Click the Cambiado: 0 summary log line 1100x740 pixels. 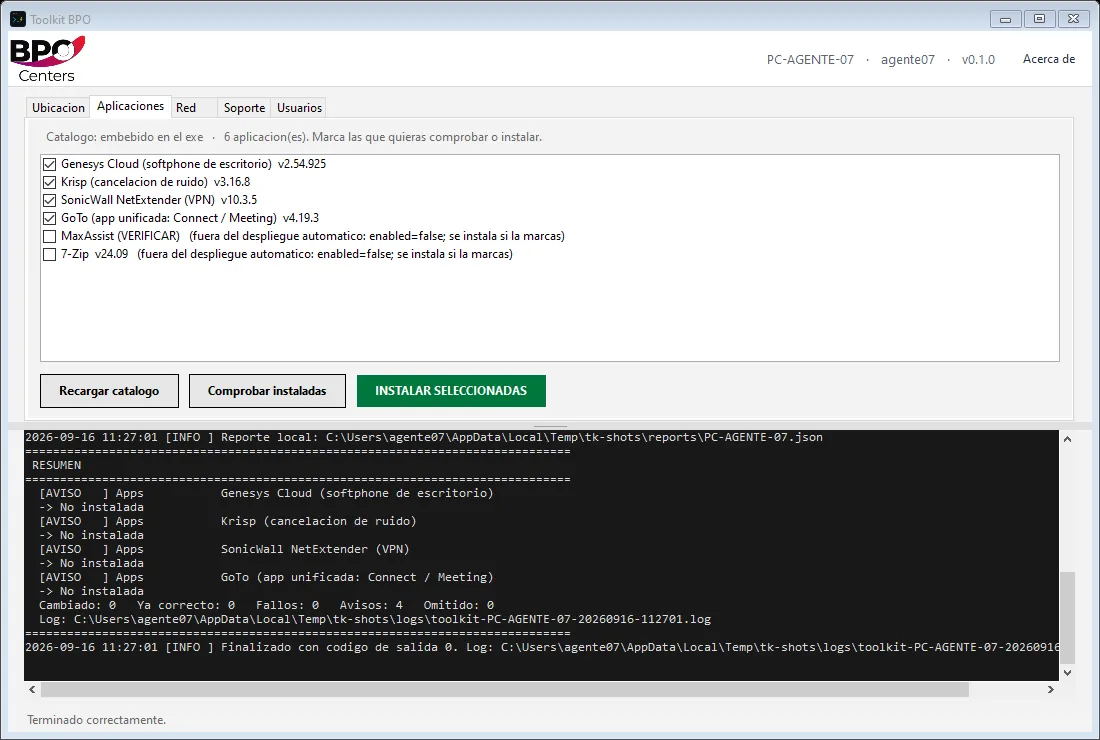[x=267, y=605]
